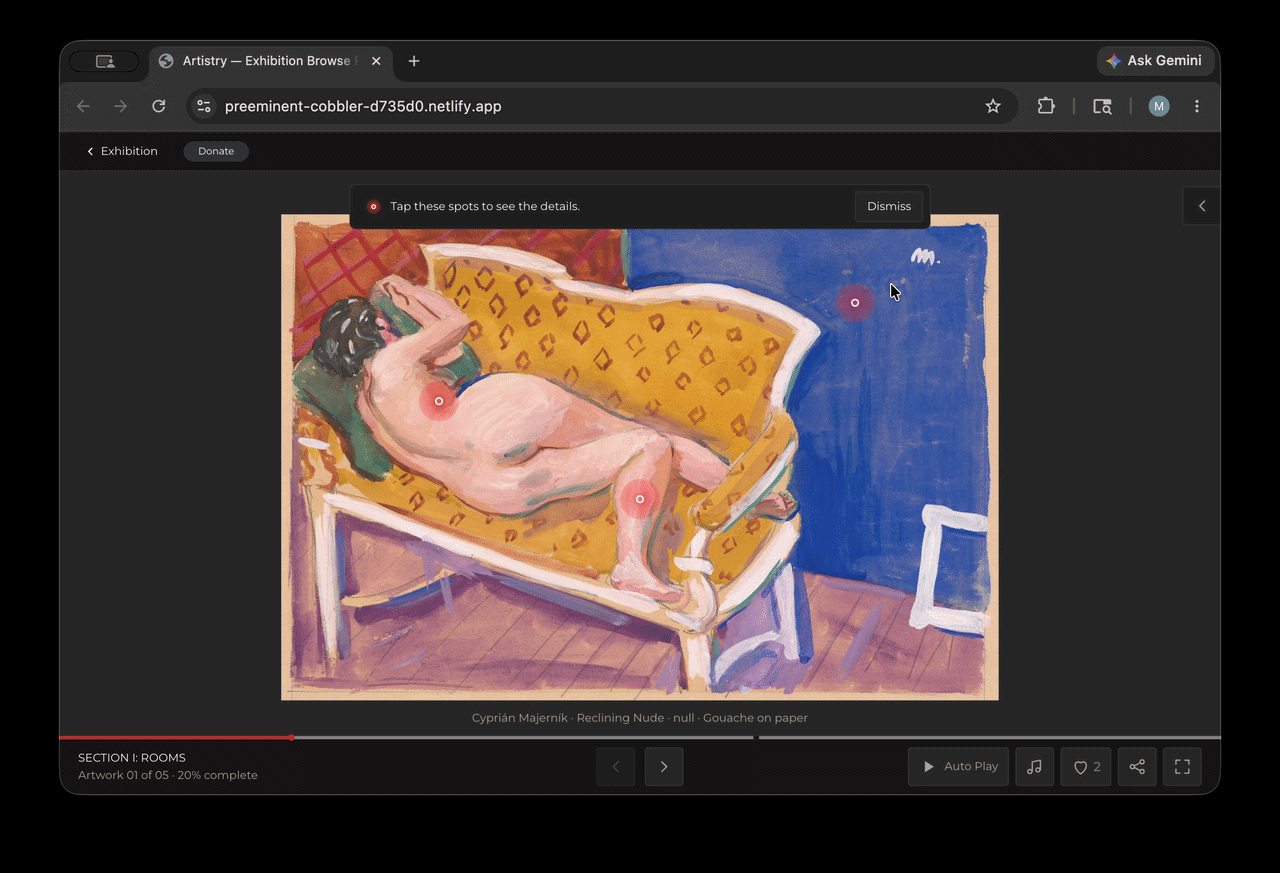Bookmark this page with the star

[x=993, y=106]
